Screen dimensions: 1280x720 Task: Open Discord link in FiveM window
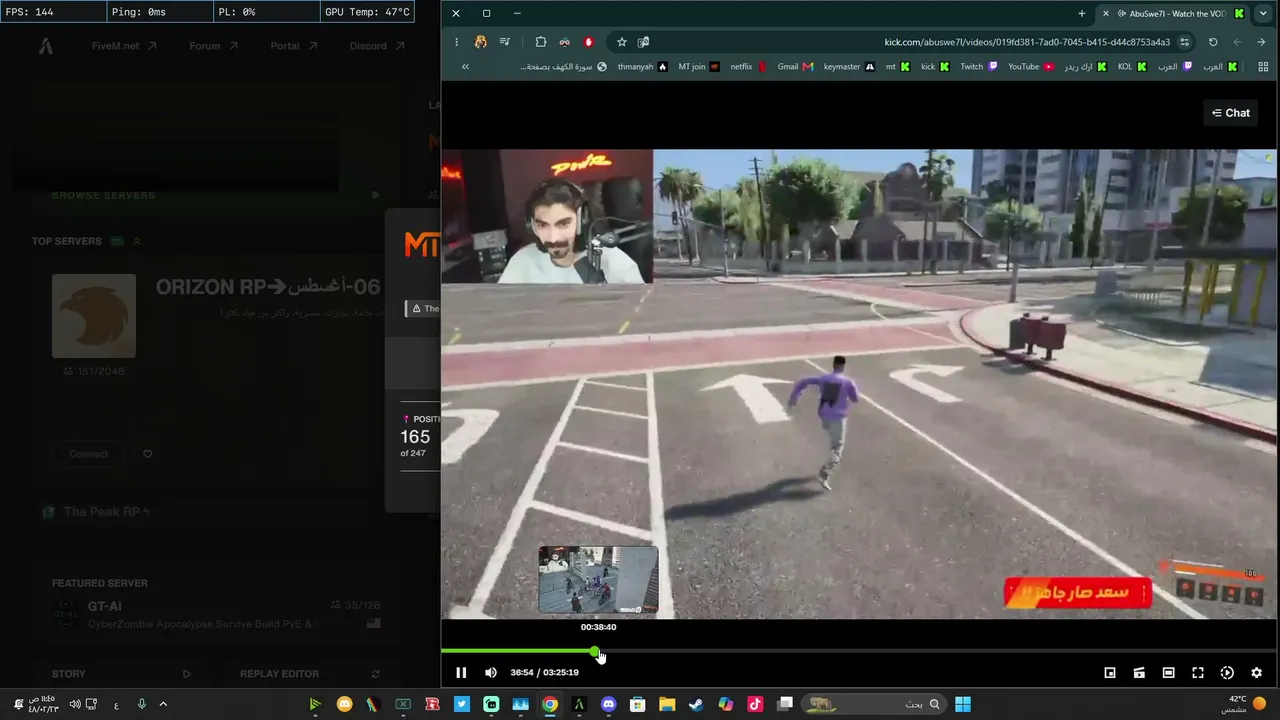point(377,46)
